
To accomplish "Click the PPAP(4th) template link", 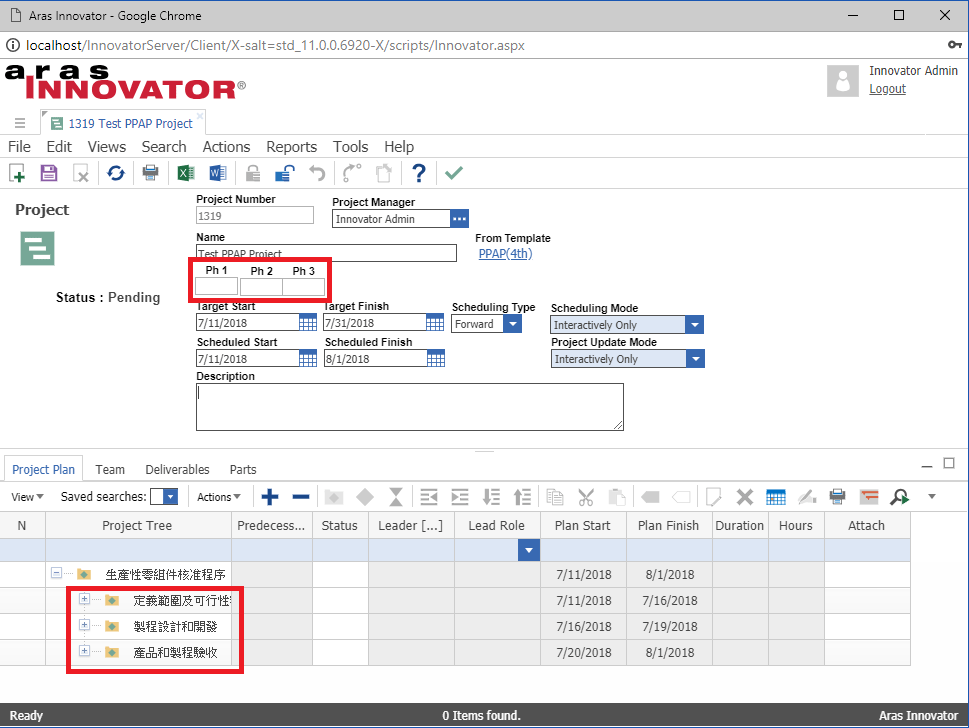I will pyautogui.click(x=505, y=254).
